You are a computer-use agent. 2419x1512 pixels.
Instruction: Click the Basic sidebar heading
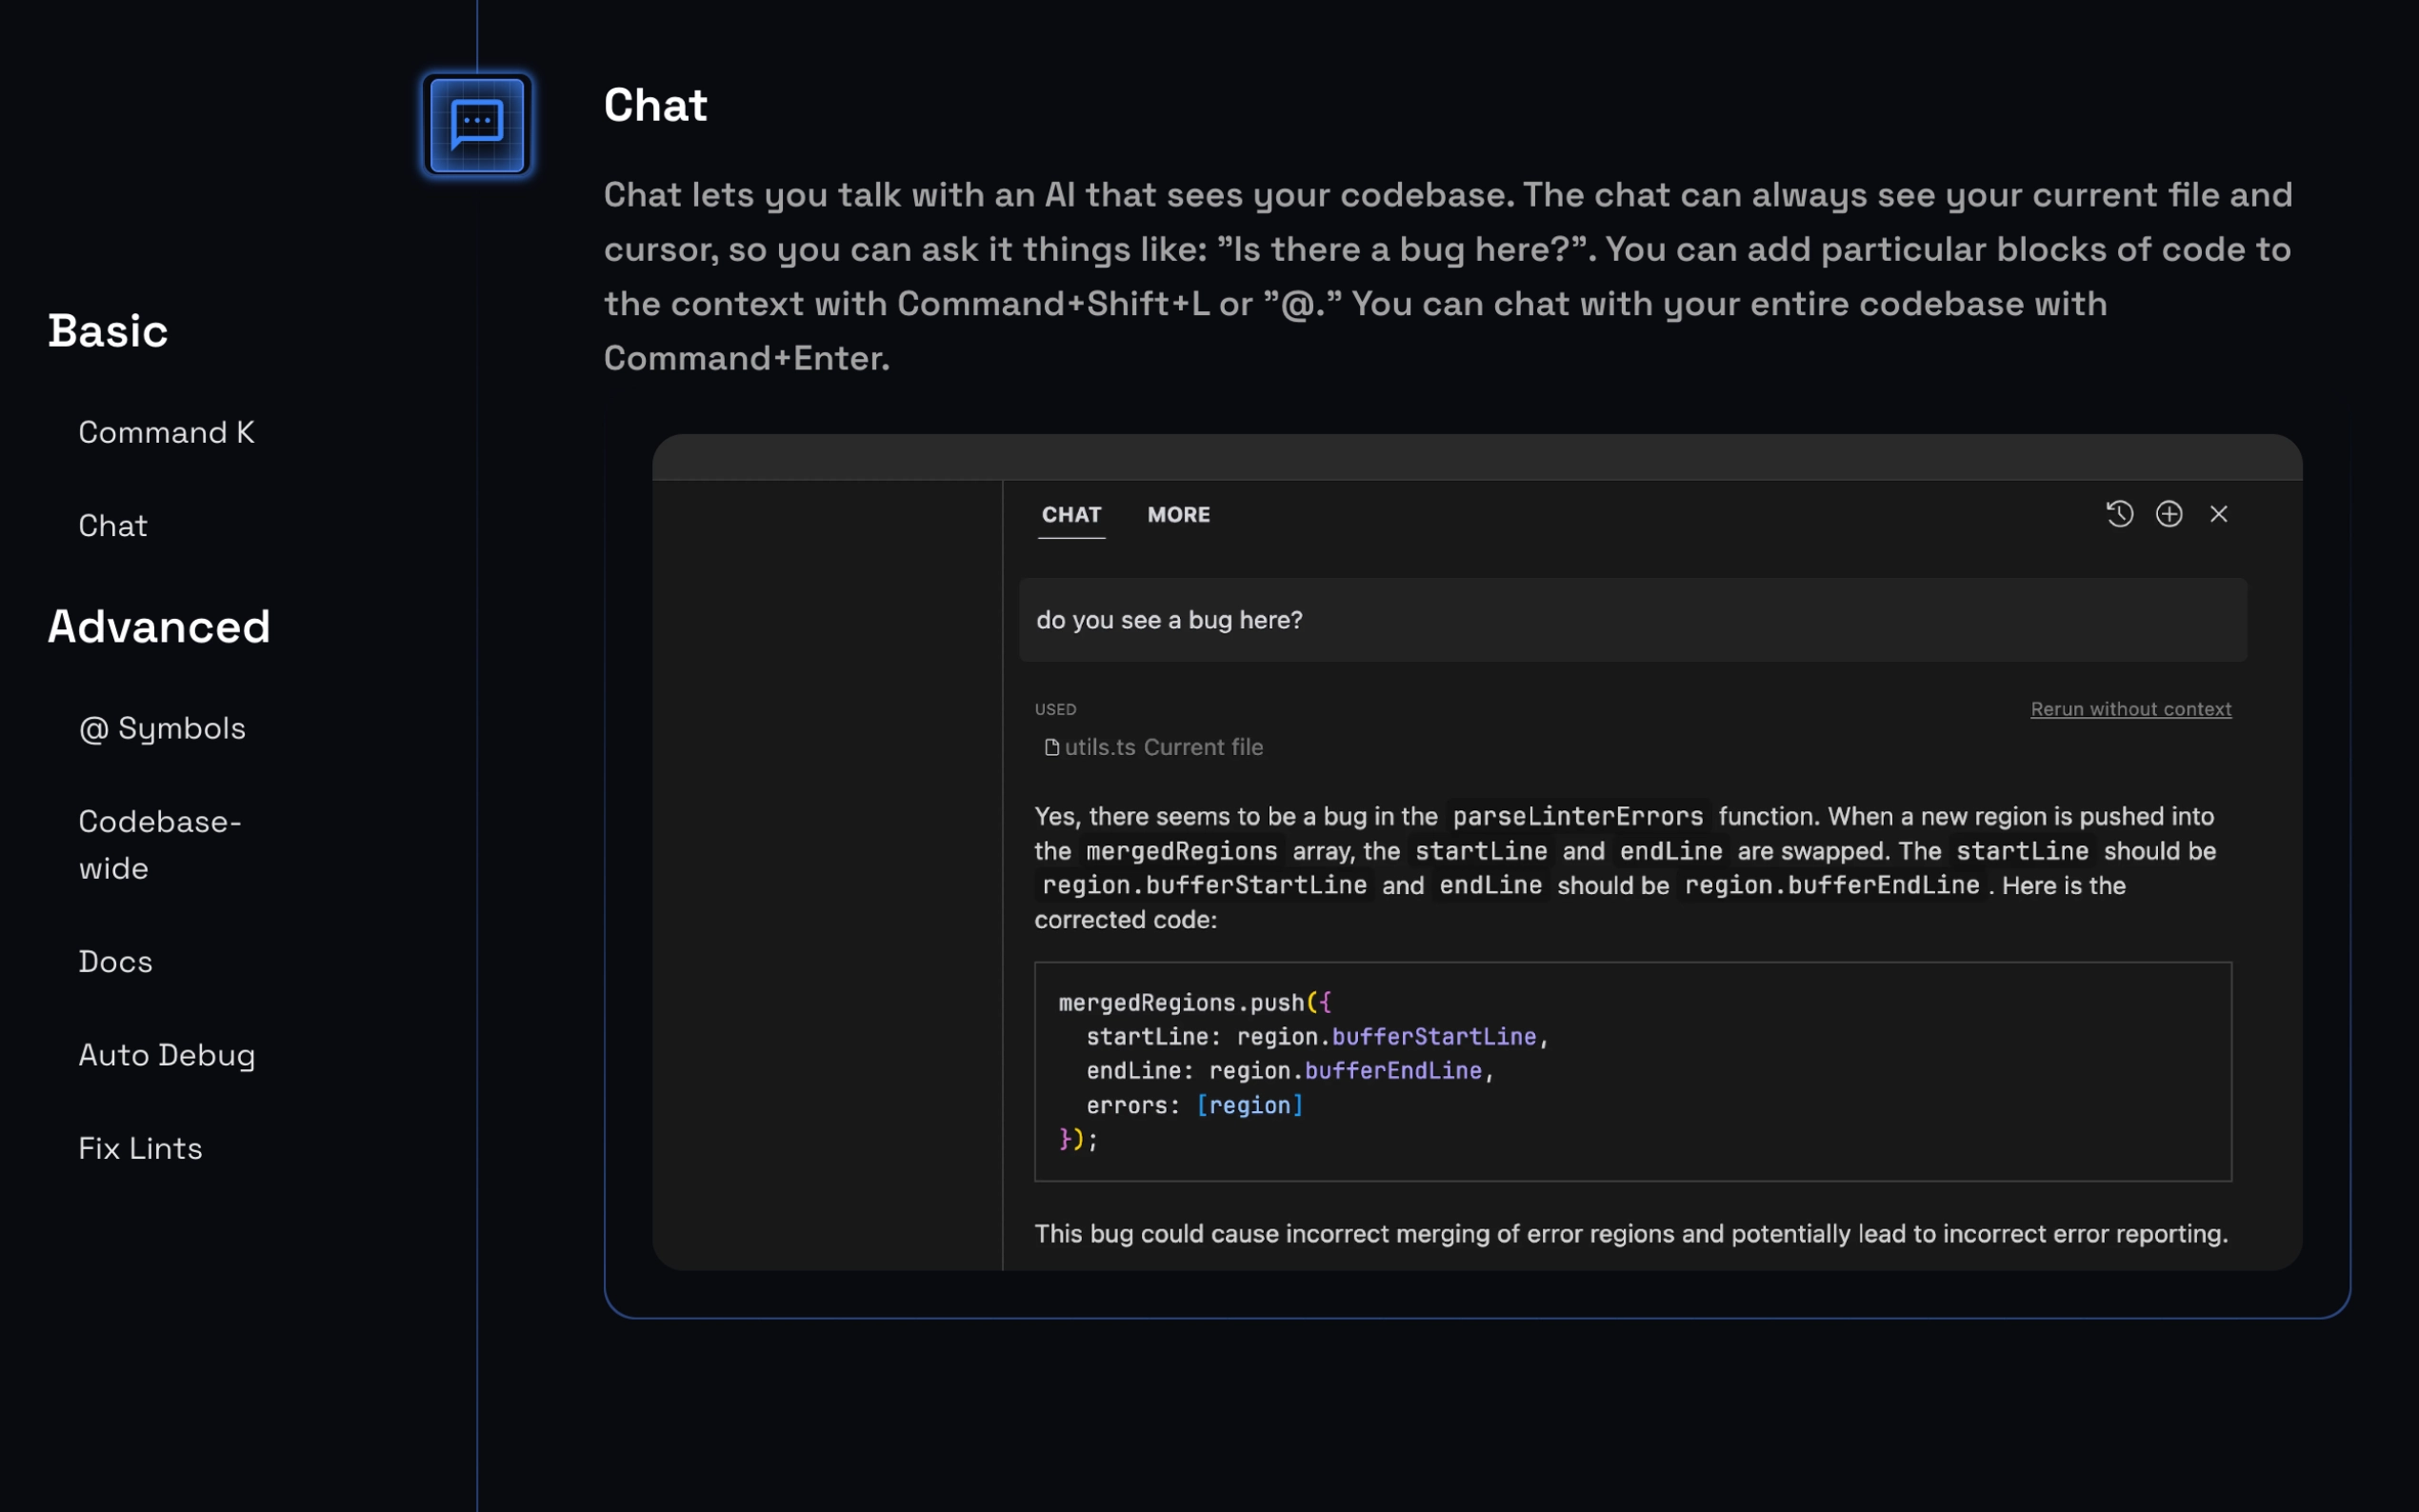click(x=108, y=331)
